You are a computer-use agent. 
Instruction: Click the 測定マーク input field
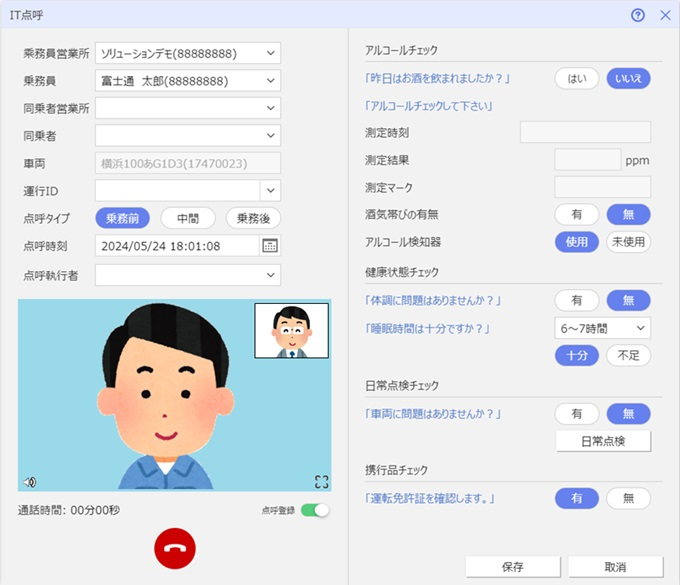[602, 187]
